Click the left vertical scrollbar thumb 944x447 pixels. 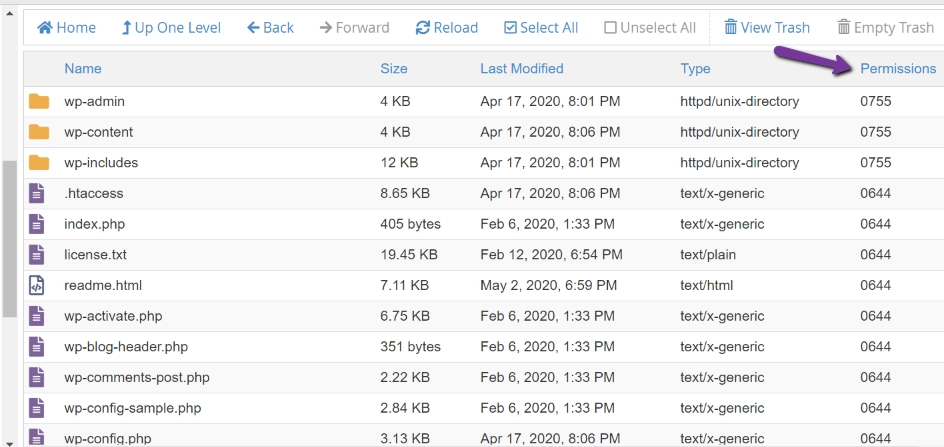pyautogui.click(x=9, y=239)
